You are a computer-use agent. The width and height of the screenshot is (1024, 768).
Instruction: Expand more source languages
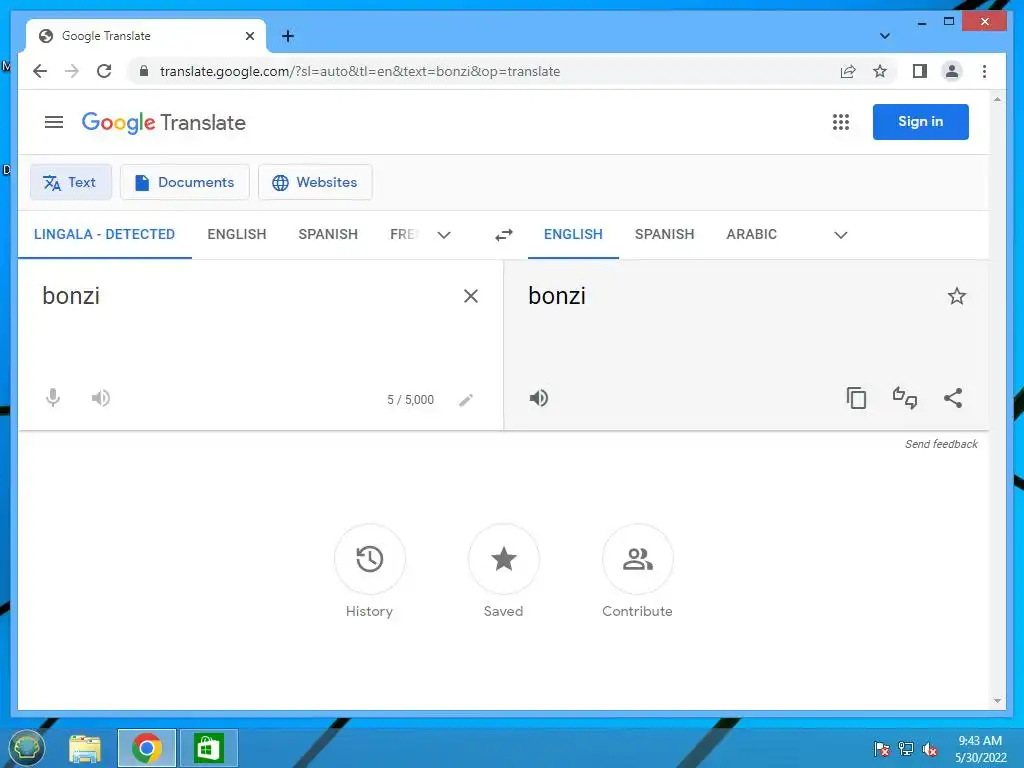click(444, 235)
